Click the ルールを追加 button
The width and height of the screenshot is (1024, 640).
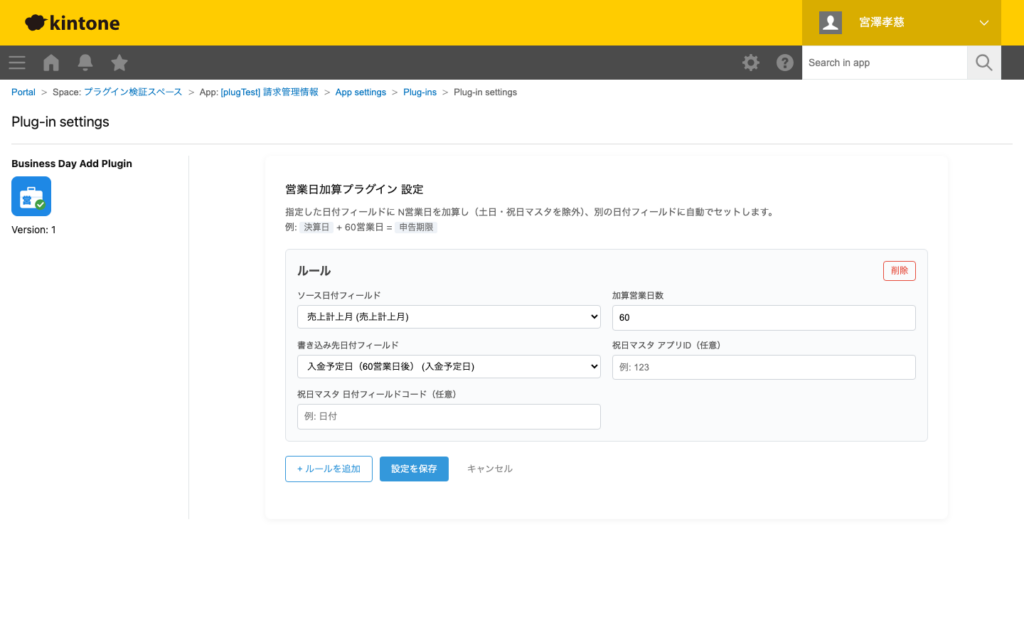[x=328, y=468]
